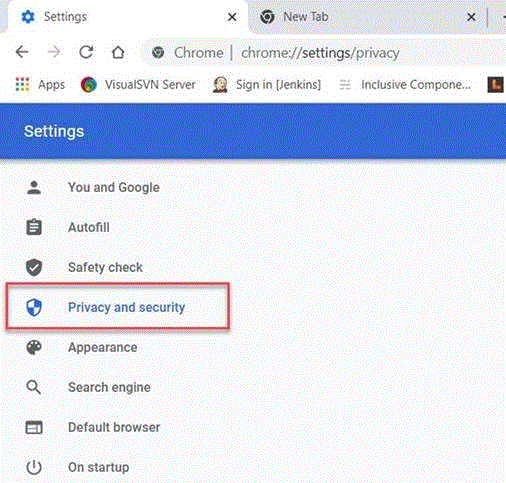Select Privacy and security in sidebar
The image size is (506, 483).
pyautogui.click(x=118, y=307)
